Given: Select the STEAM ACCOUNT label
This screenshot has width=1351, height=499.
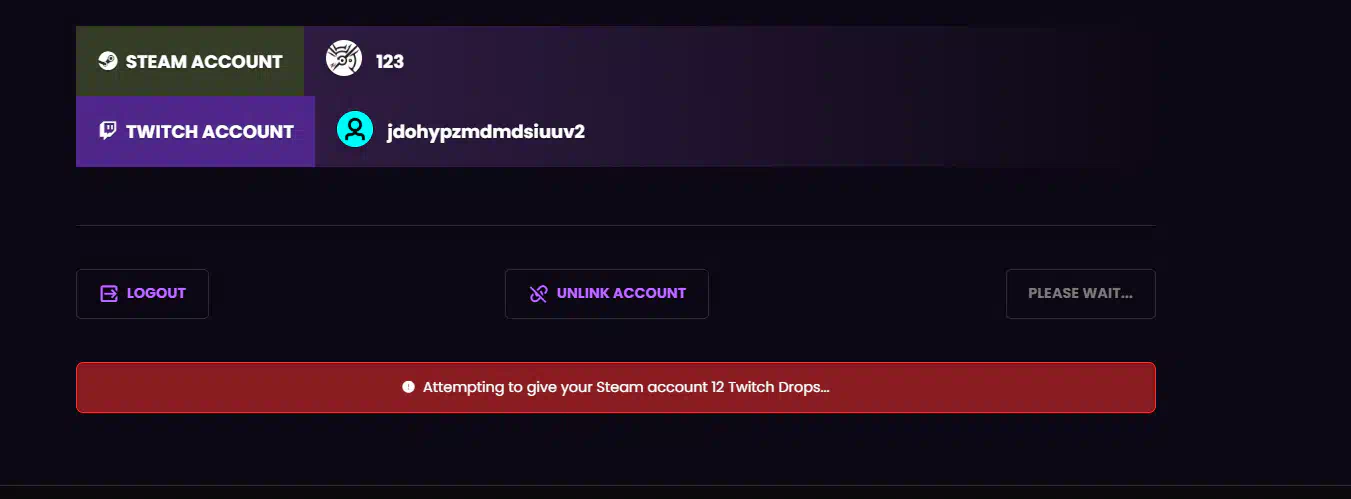Looking at the screenshot, I should pos(204,61).
